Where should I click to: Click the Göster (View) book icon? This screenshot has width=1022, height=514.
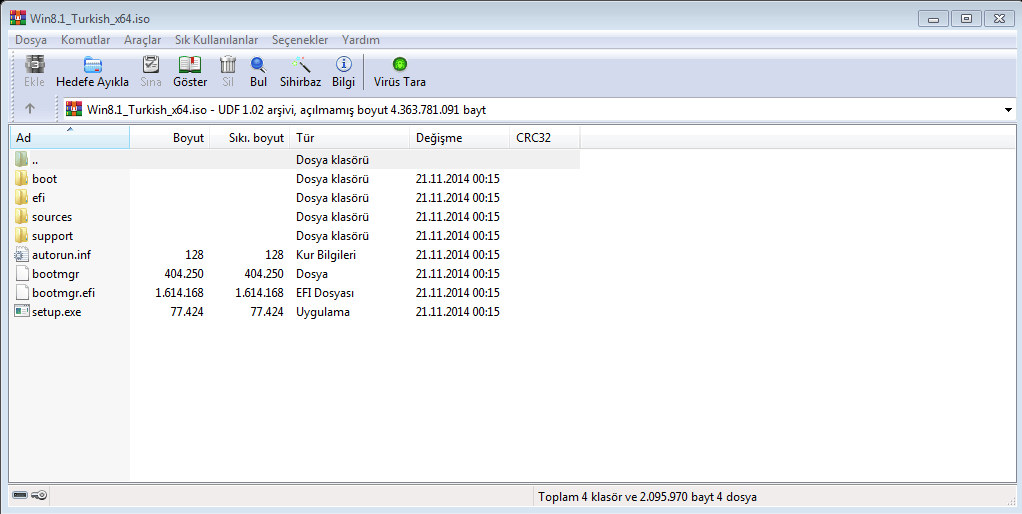(190, 64)
